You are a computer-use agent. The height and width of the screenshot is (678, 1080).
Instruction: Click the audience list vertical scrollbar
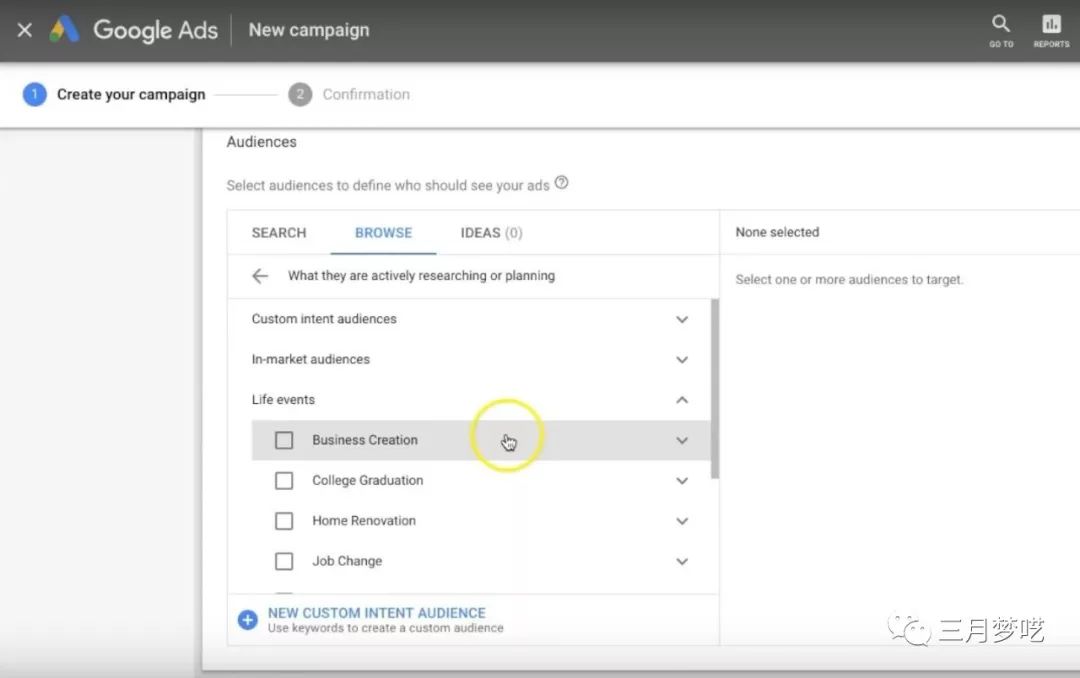click(x=714, y=388)
